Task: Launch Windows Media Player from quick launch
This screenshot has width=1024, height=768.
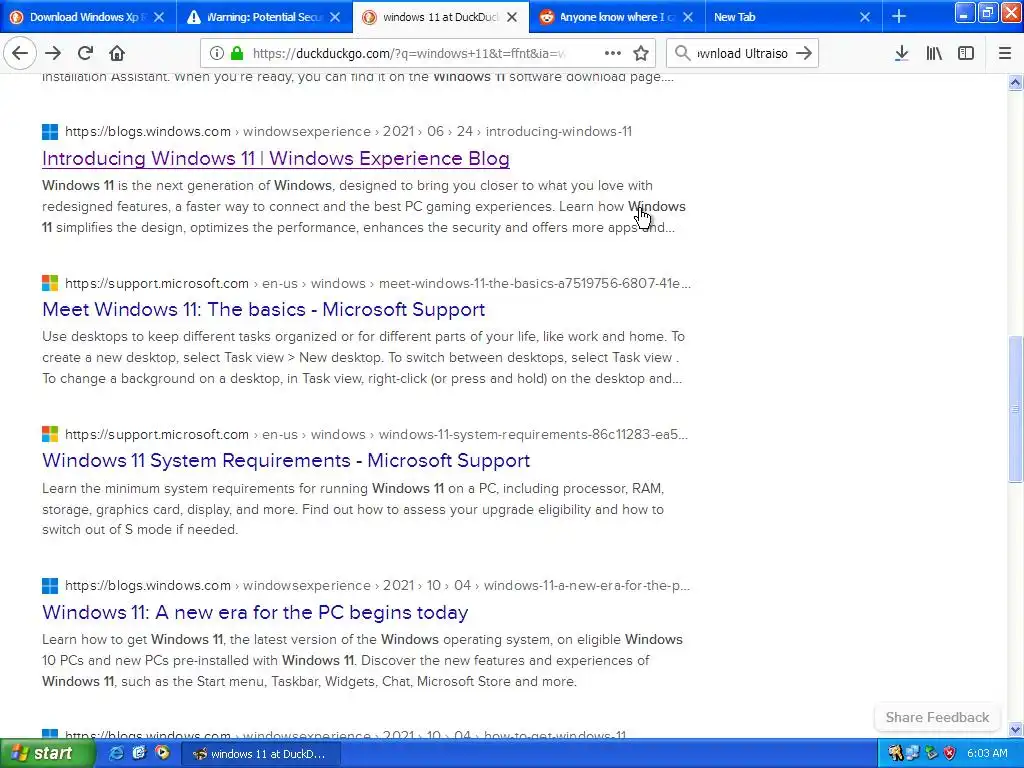Action: pos(162,754)
